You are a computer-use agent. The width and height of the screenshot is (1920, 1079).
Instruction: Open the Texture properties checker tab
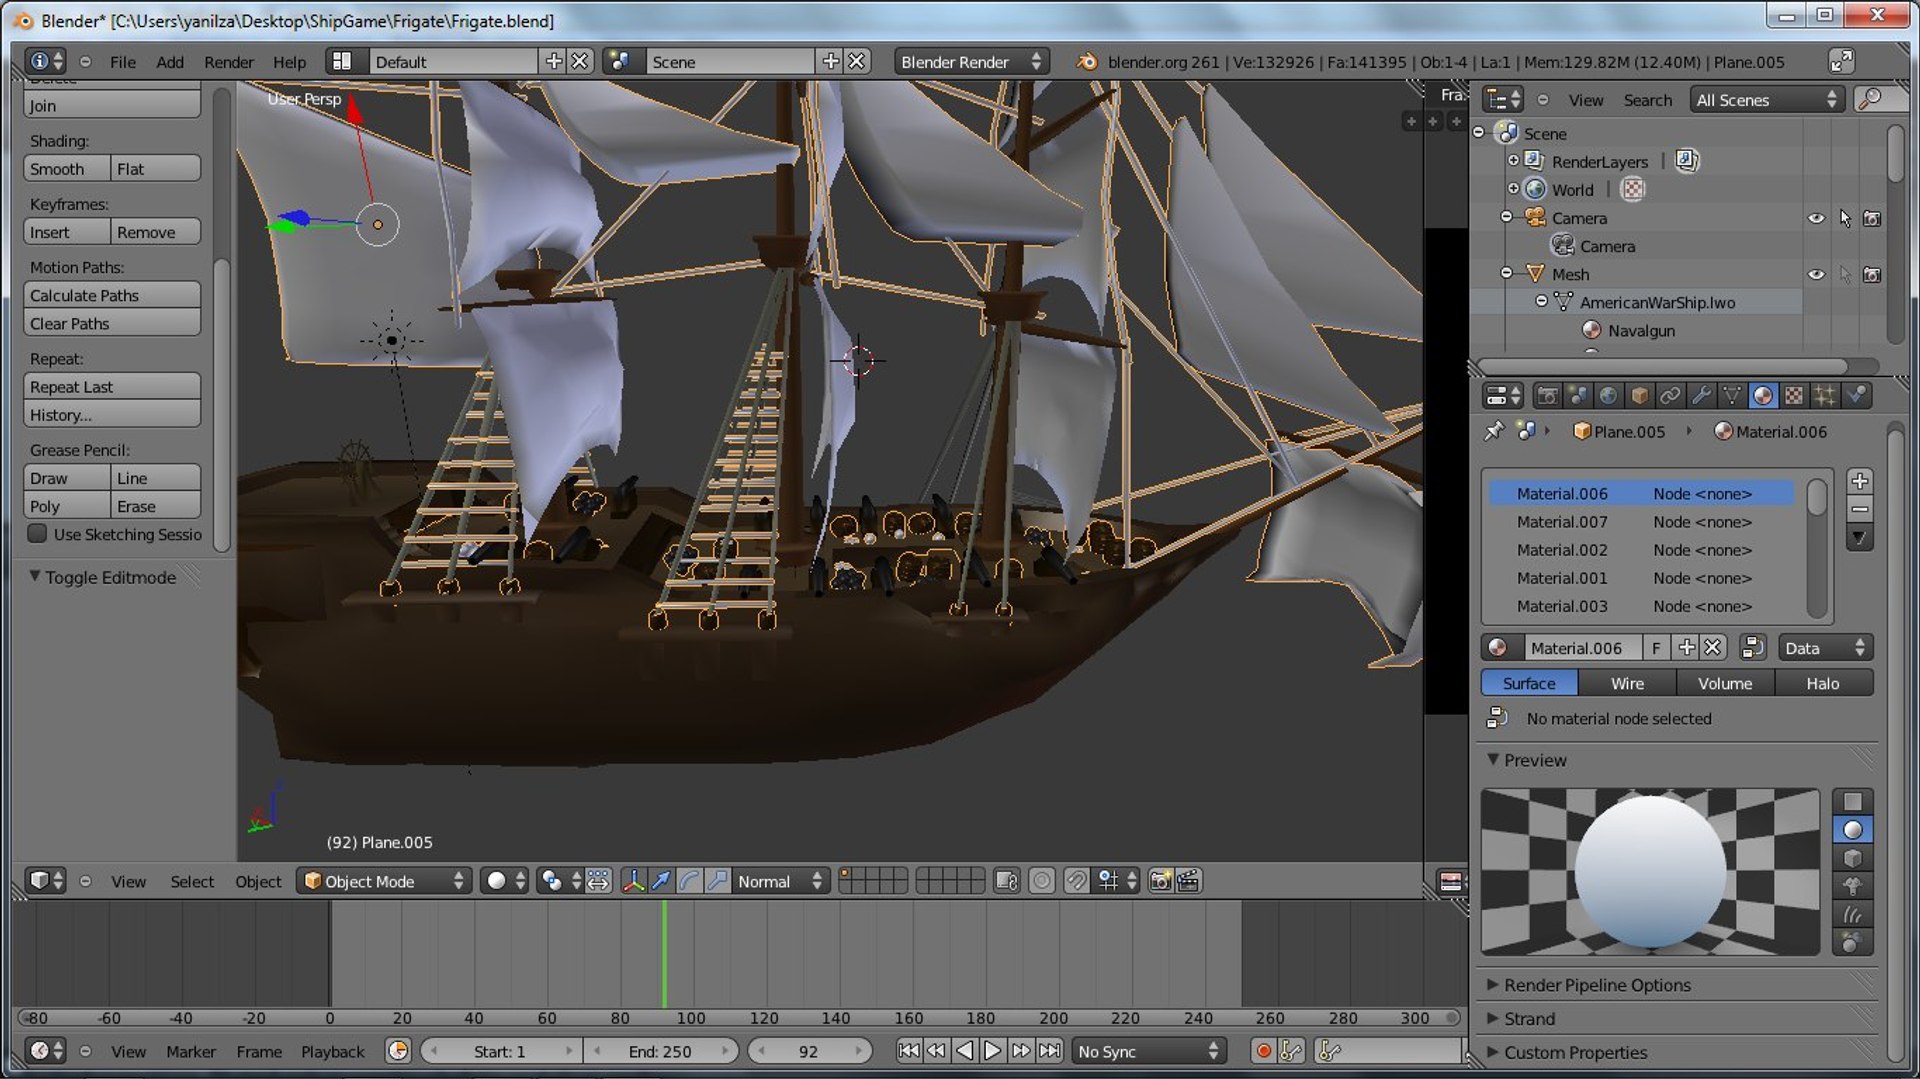click(x=1794, y=396)
